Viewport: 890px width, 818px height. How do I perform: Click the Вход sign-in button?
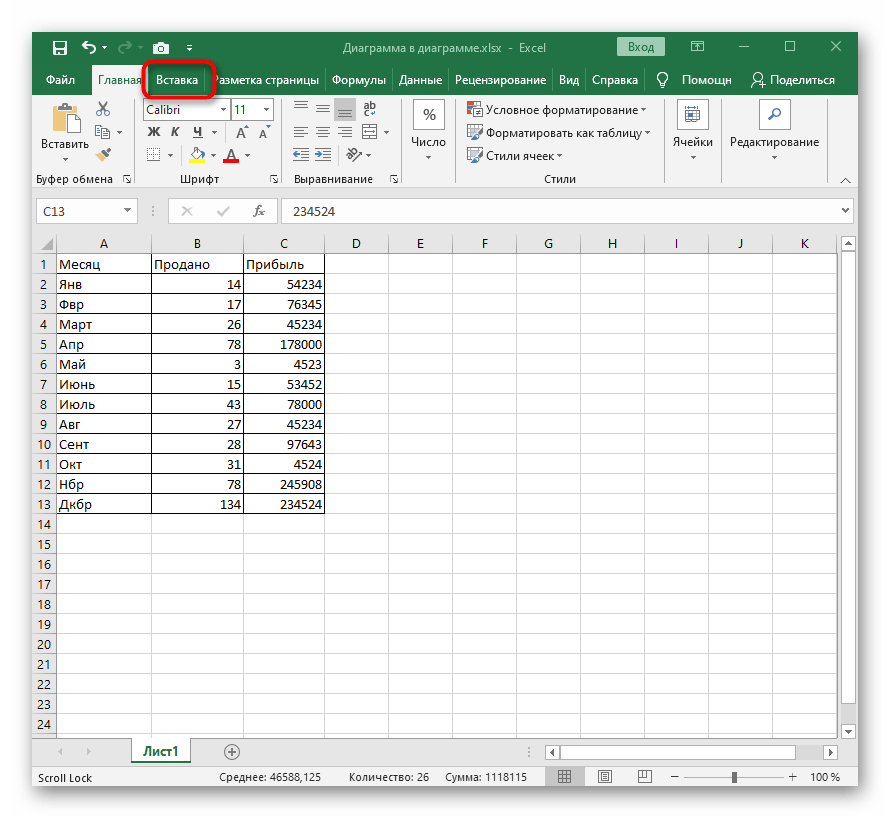point(641,47)
